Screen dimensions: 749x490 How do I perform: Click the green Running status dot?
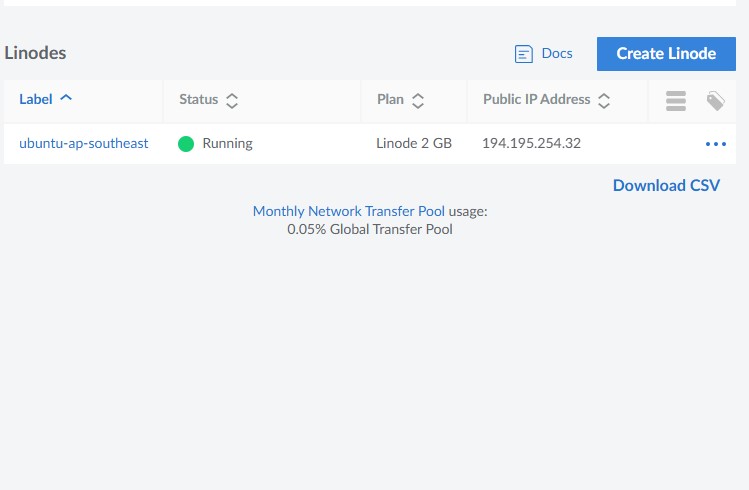coord(186,144)
